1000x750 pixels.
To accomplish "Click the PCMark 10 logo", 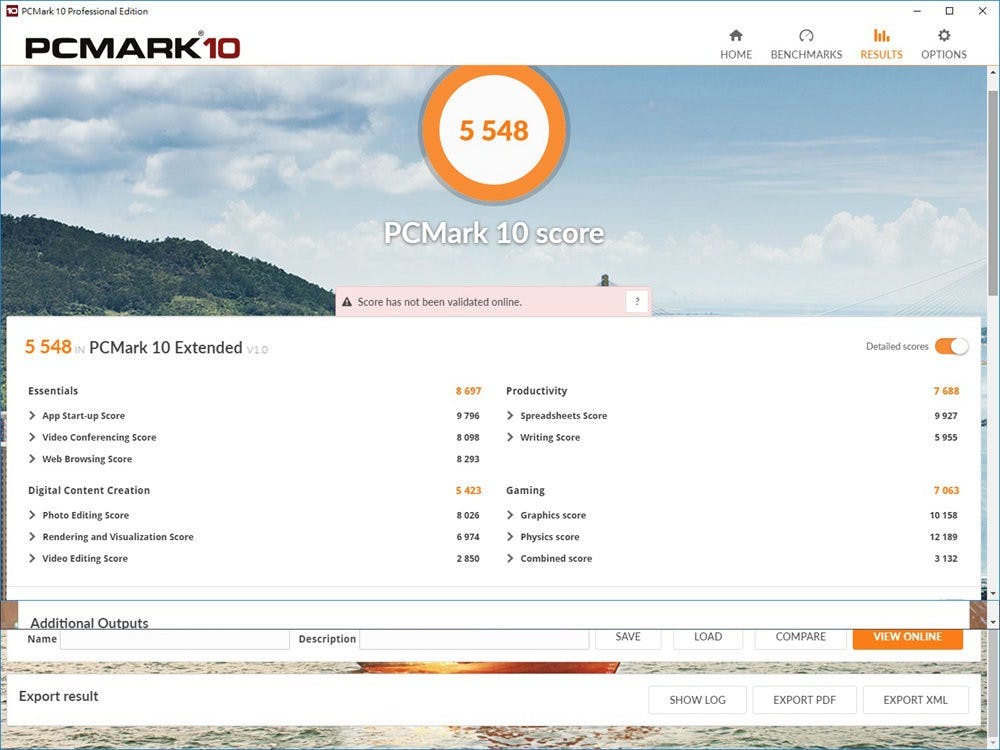I will 132,47.
